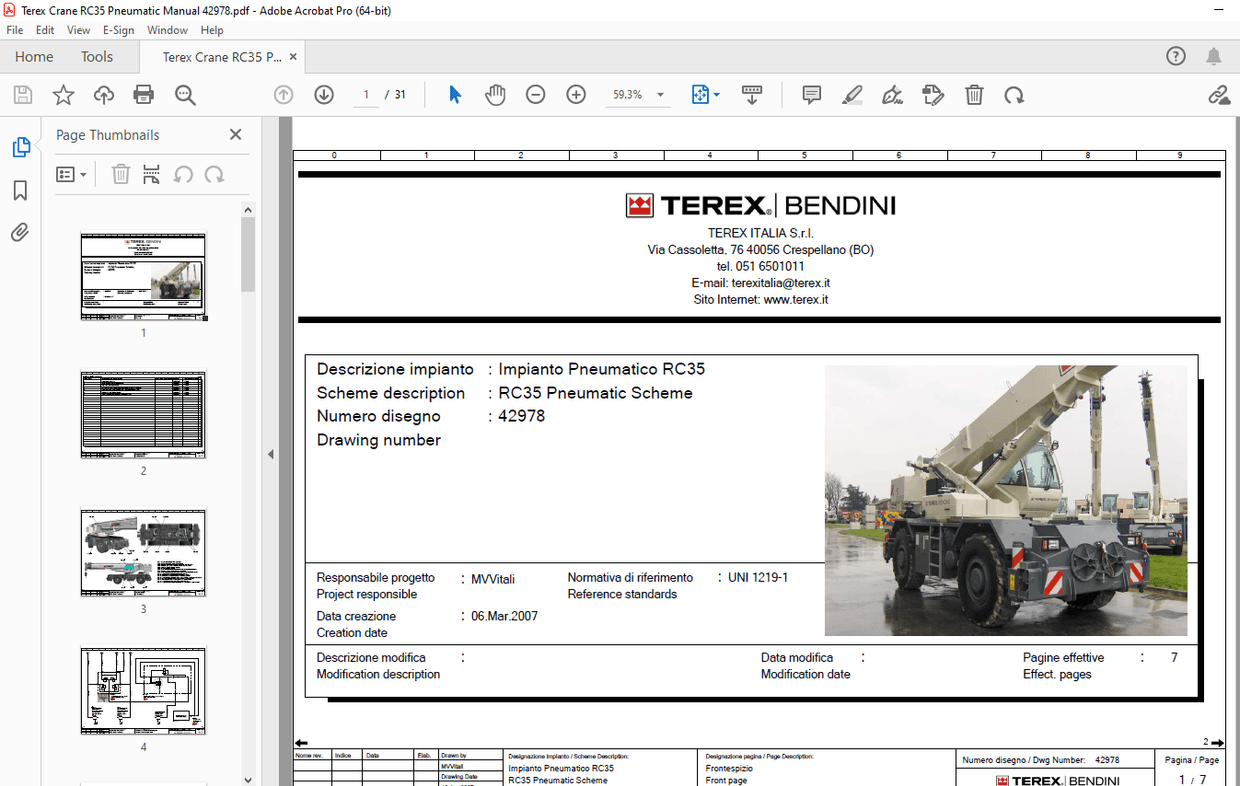Open the E-Sign menu
The height and width of the screenshot is (786, 1240).
118,30
